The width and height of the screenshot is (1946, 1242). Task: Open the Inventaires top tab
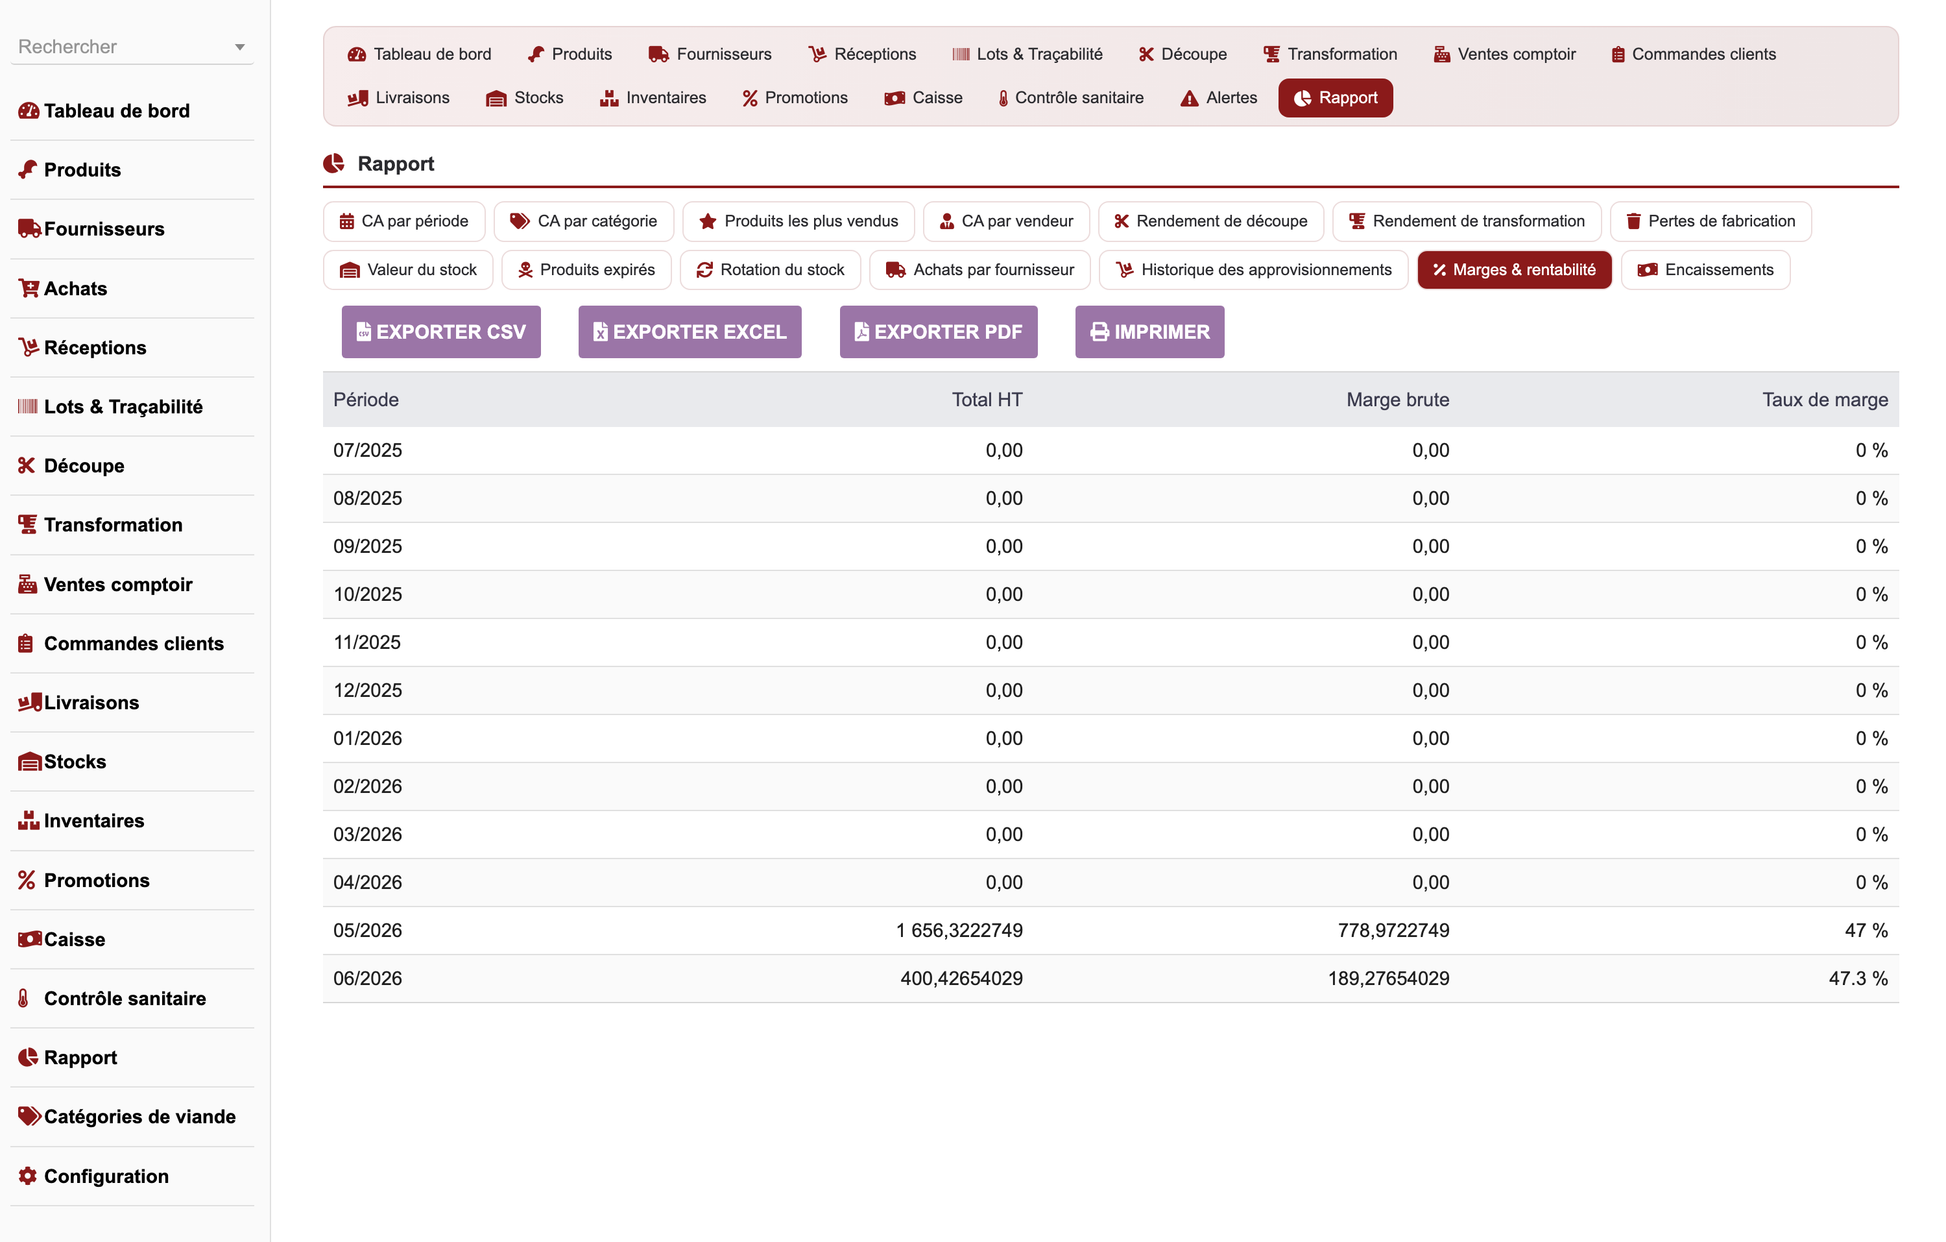[652, 98]
